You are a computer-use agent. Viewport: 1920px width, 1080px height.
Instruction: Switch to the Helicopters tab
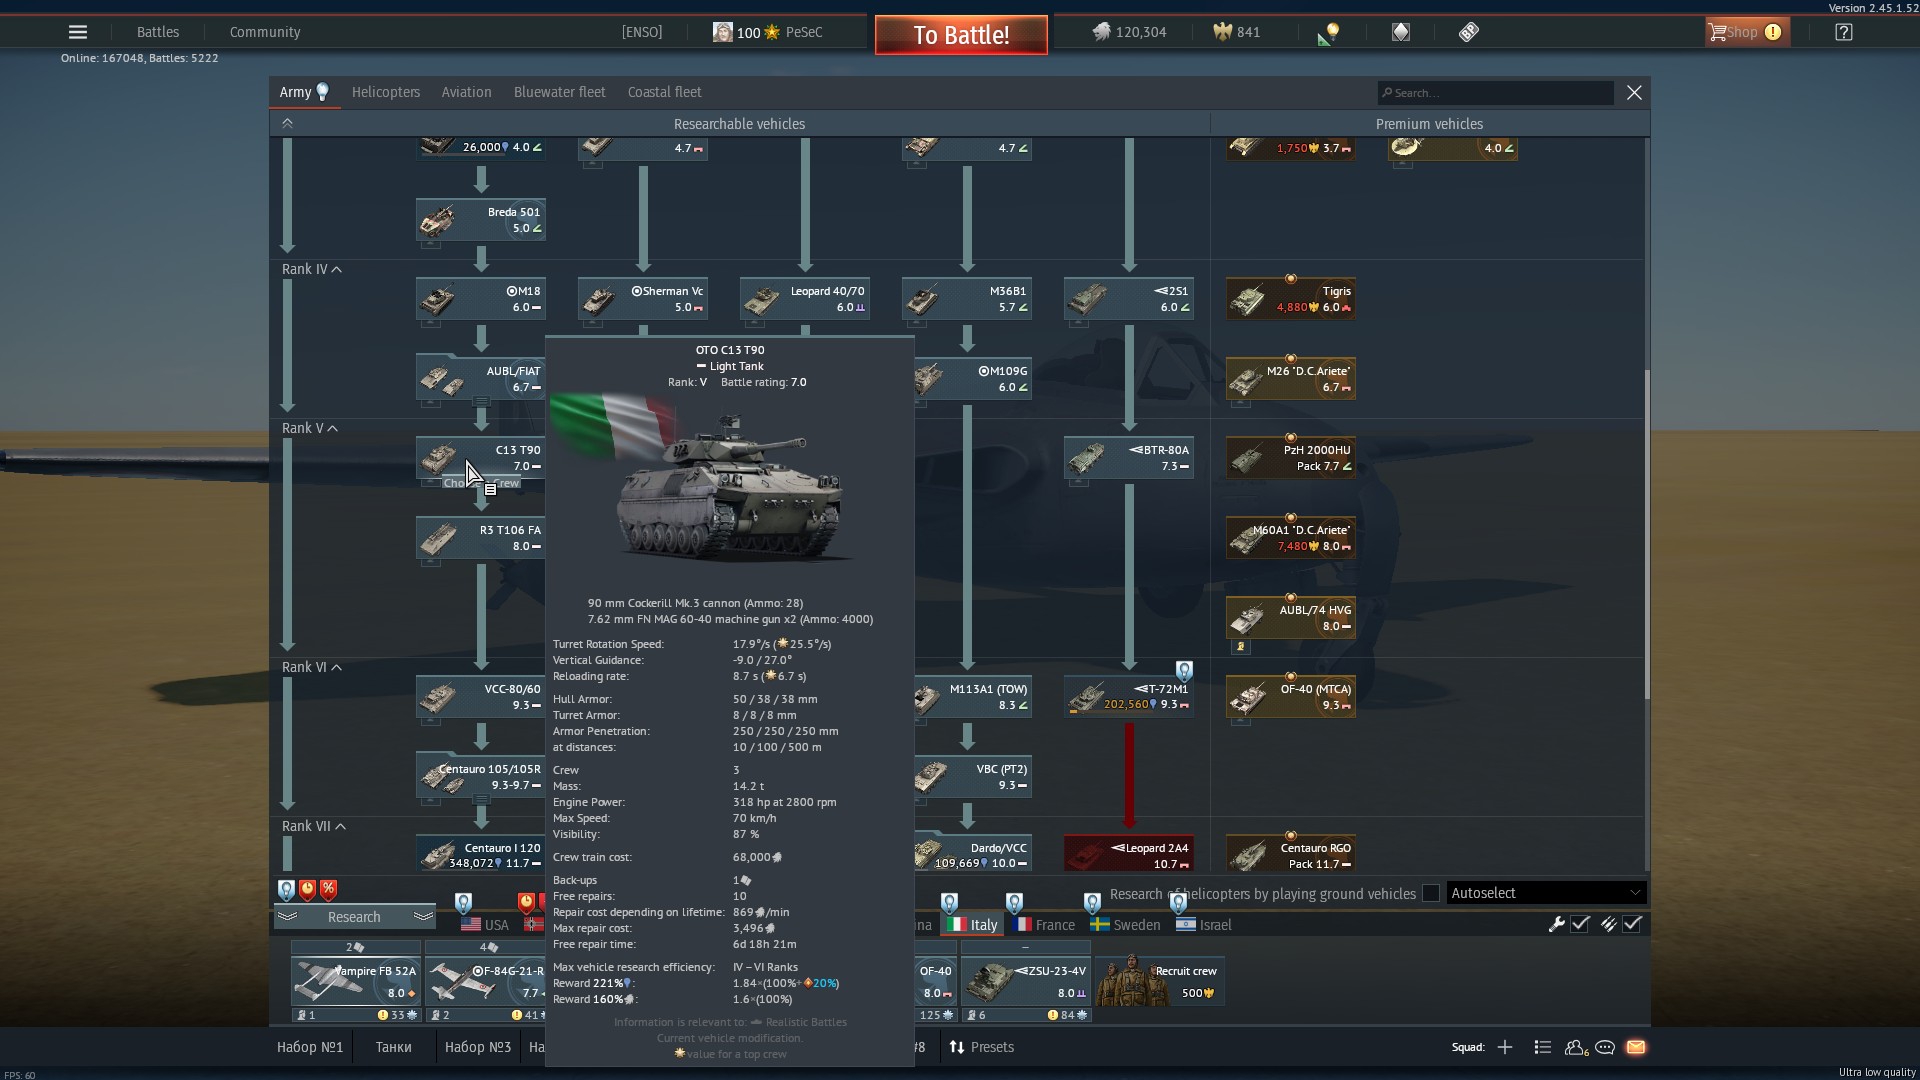click(386, 92)
